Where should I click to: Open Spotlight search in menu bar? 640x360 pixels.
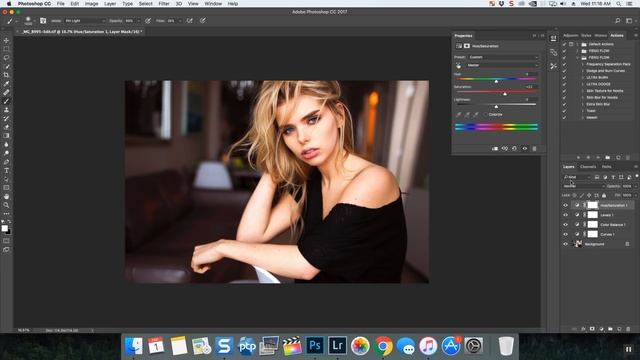(619, 4)
